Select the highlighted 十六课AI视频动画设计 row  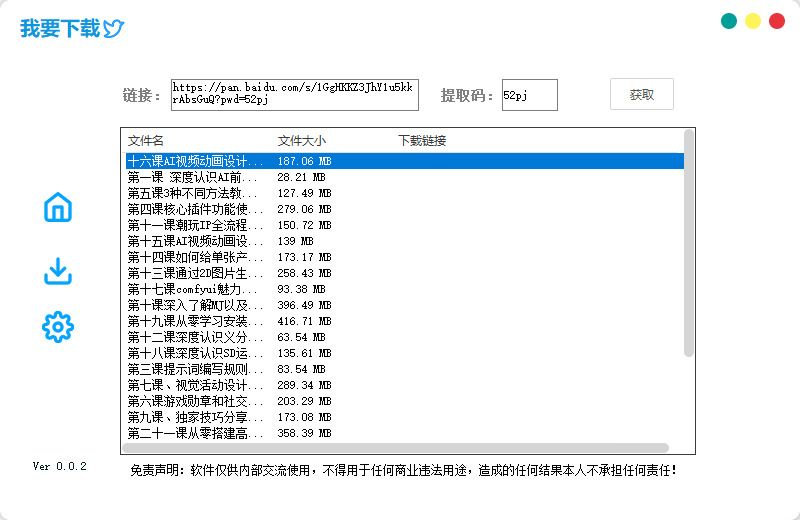(400, 161)
